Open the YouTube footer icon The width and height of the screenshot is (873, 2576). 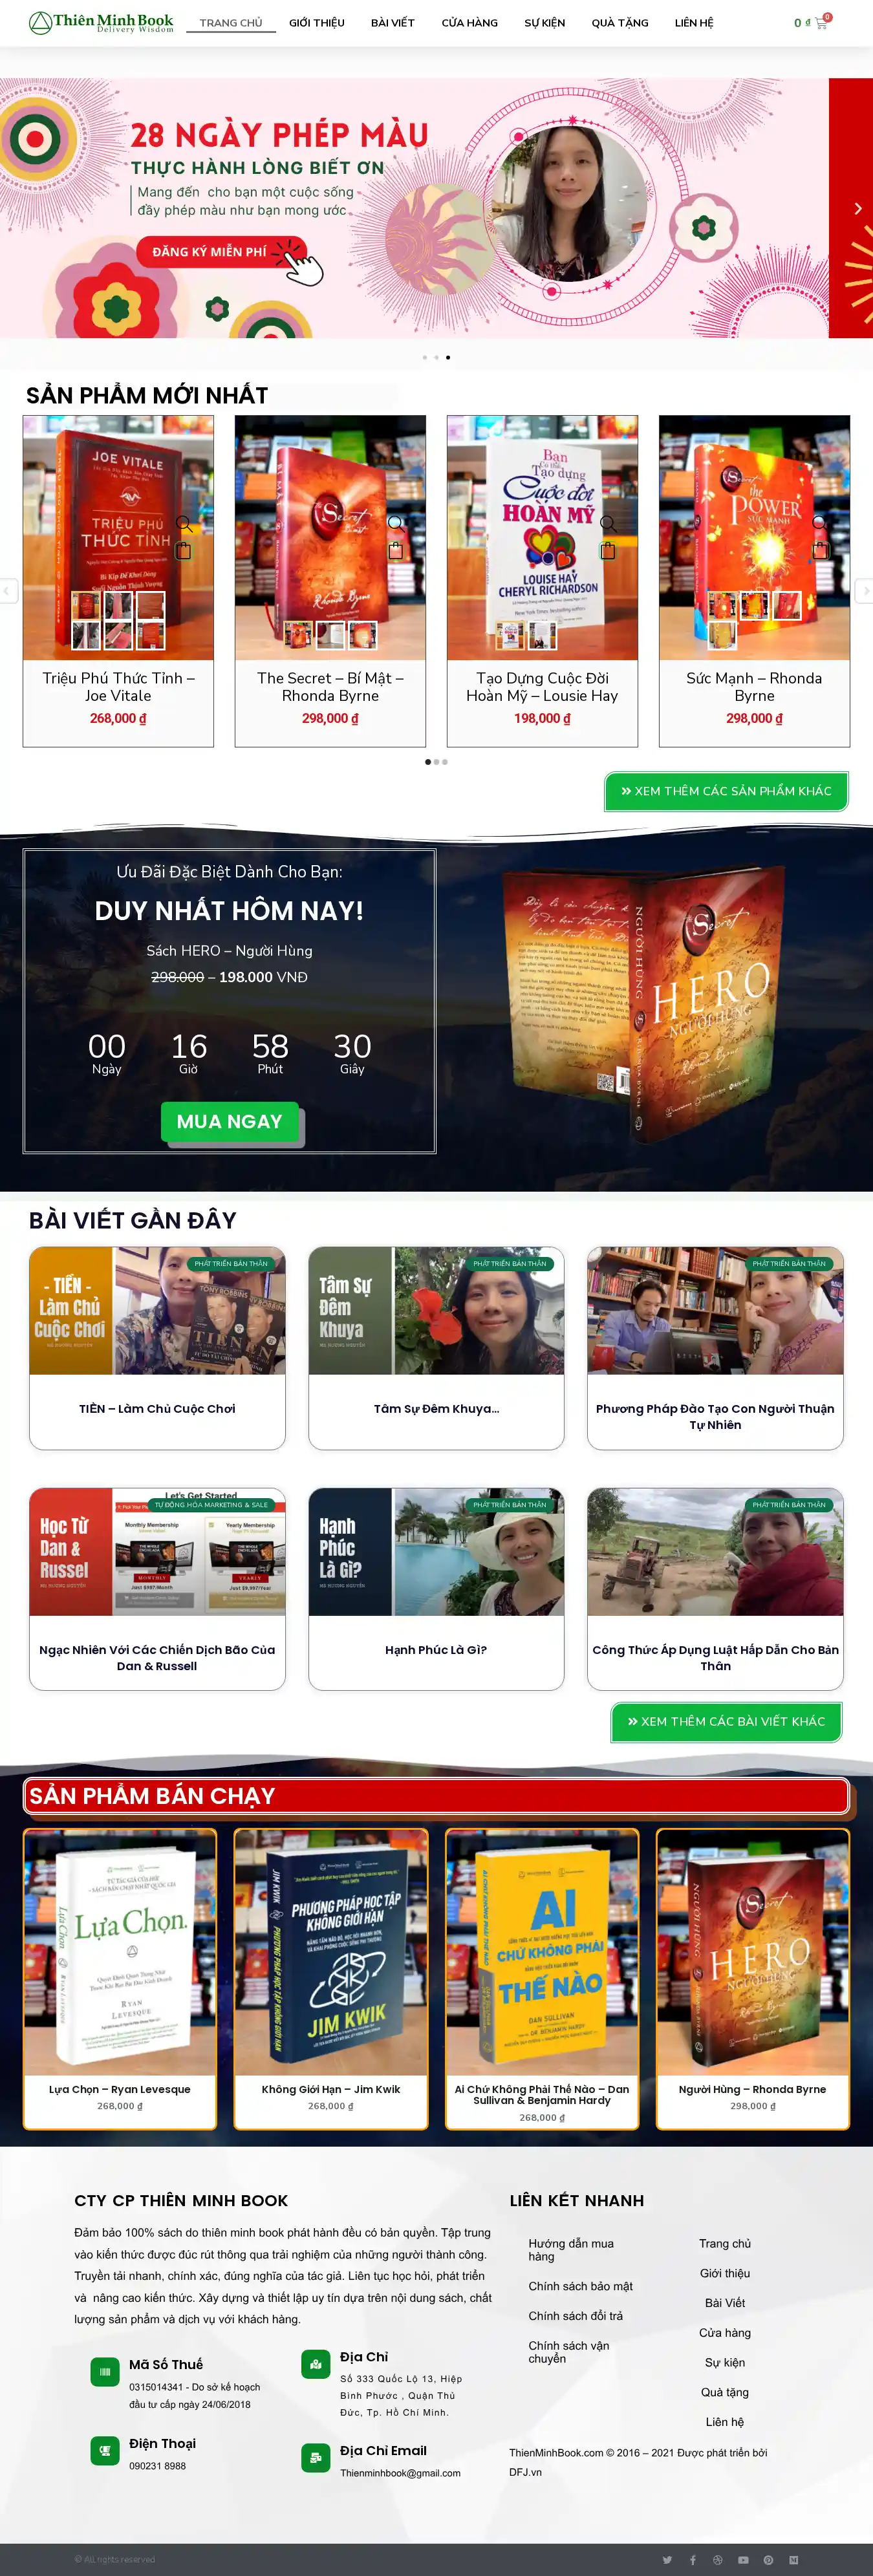(x=743, y=2560)
